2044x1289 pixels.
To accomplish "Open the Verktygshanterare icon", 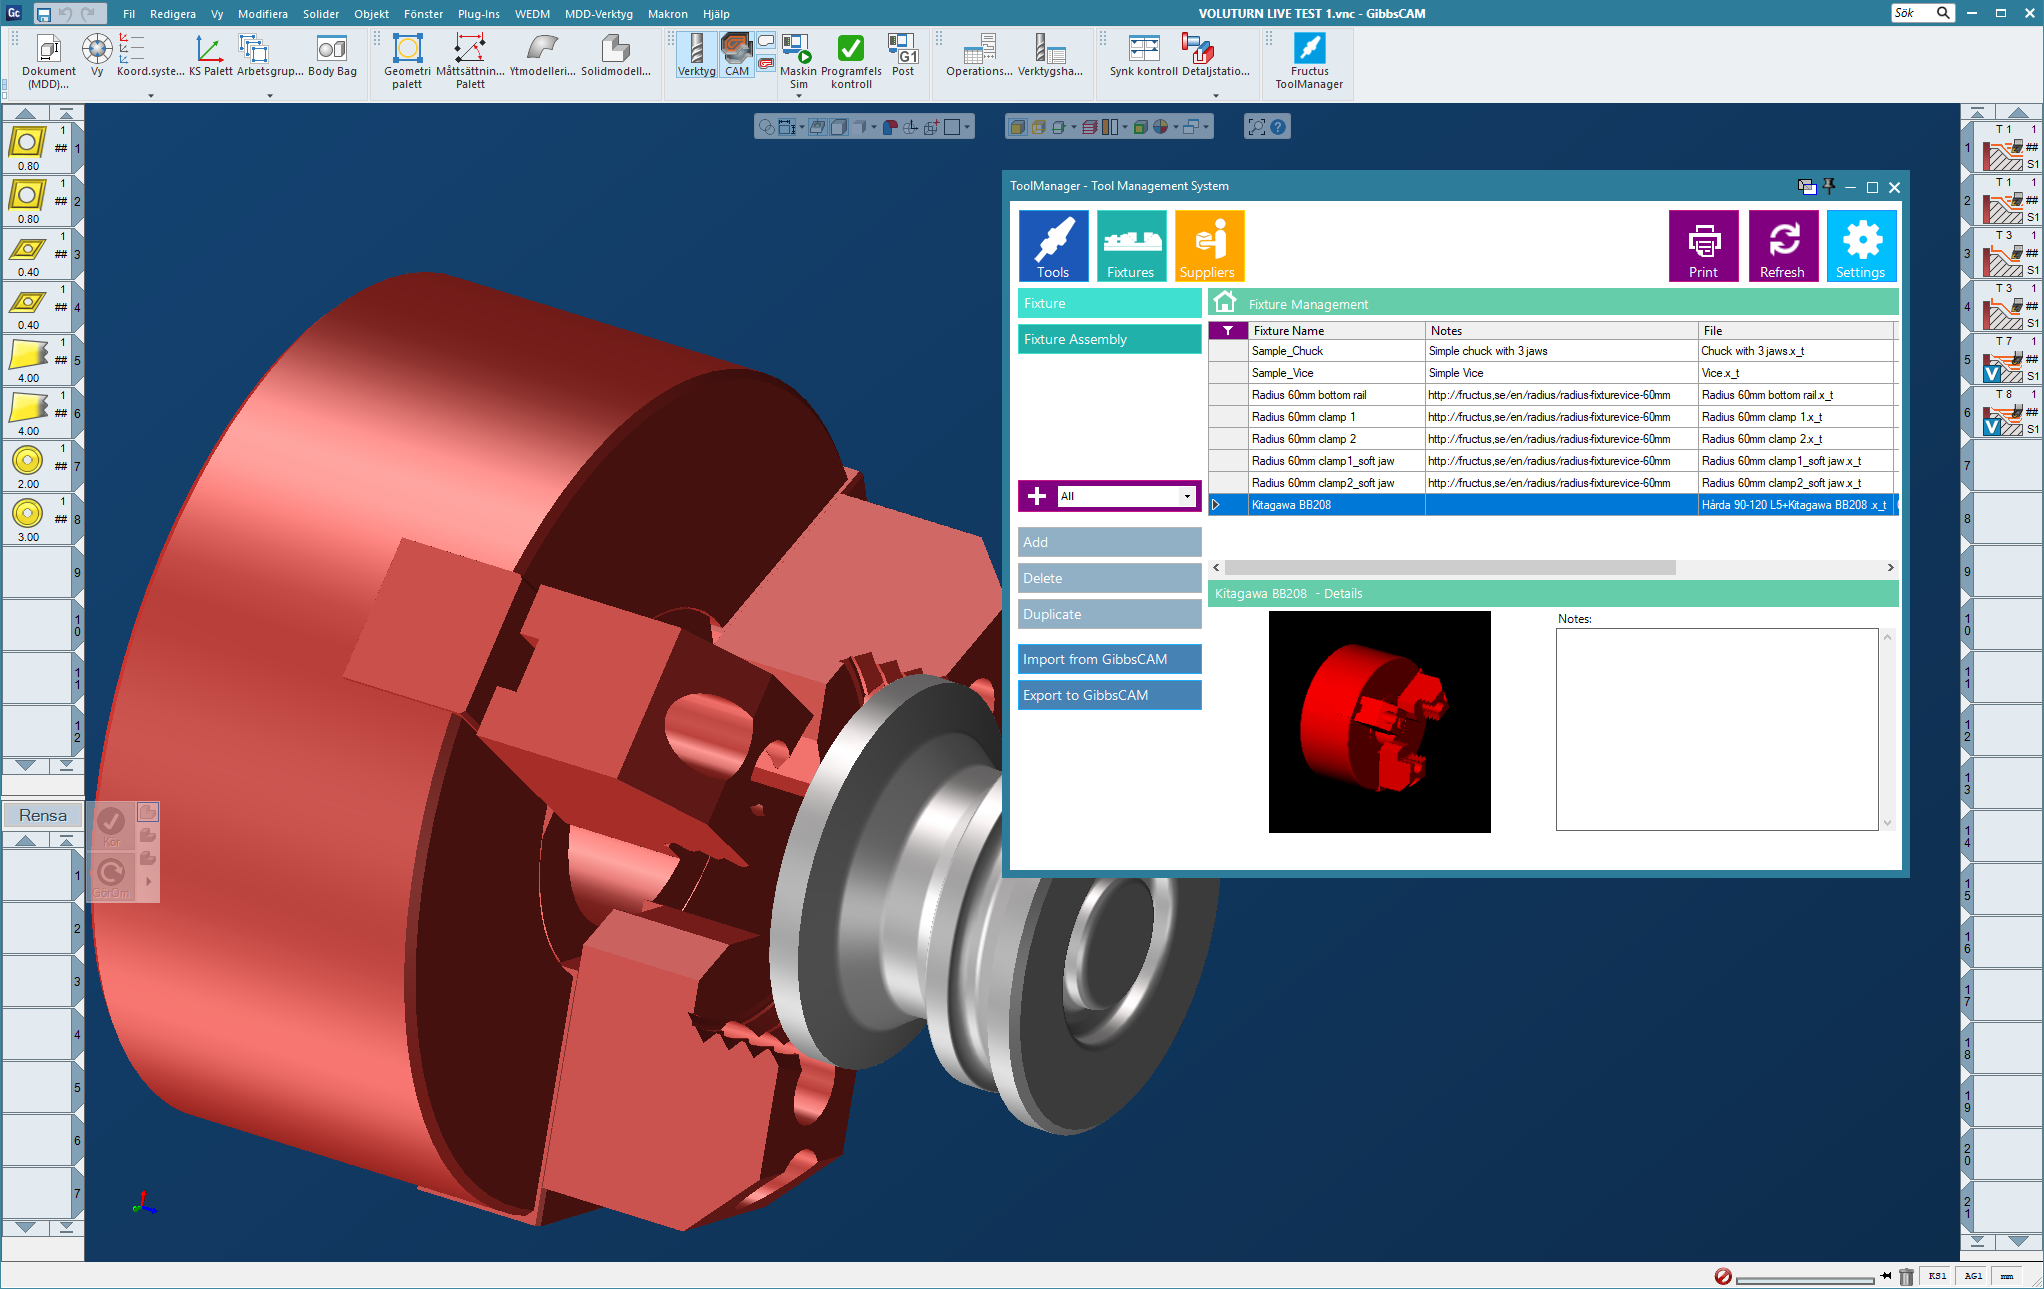I will pos(1050,55).
